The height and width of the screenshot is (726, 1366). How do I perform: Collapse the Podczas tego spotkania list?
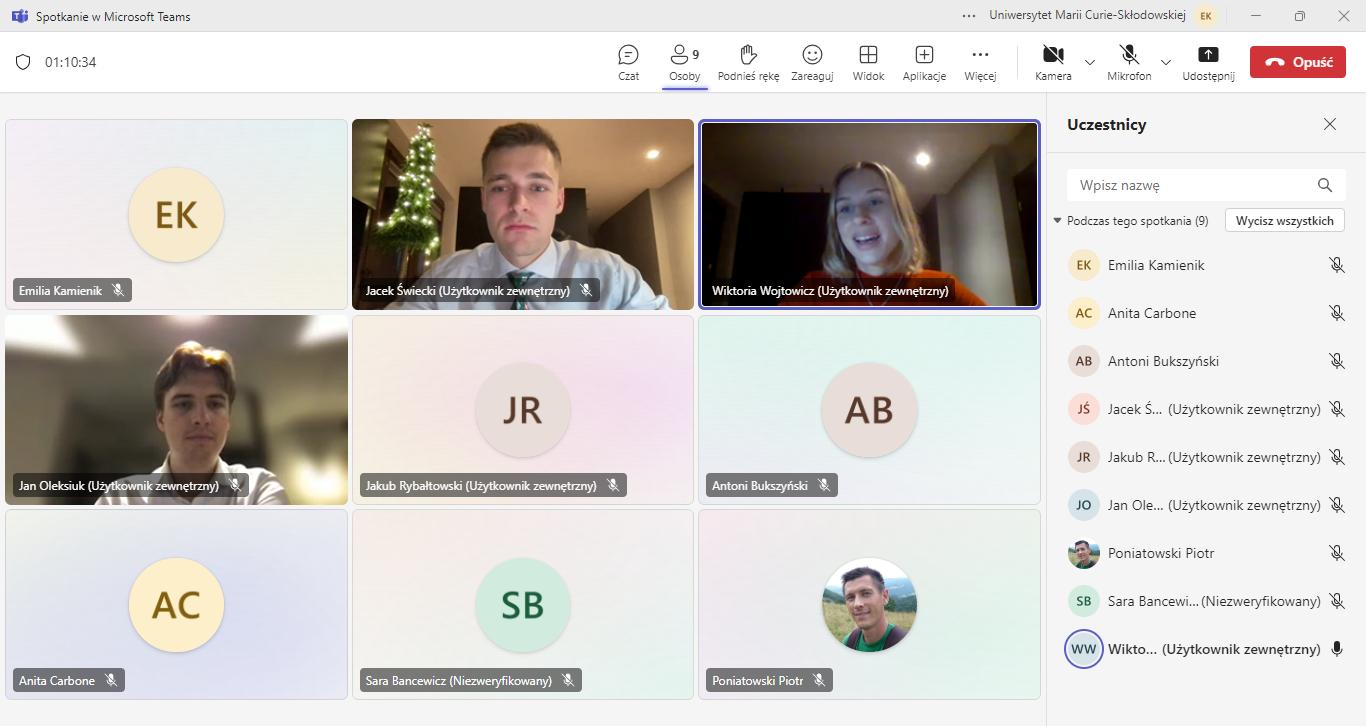(x=1058, y=221)
